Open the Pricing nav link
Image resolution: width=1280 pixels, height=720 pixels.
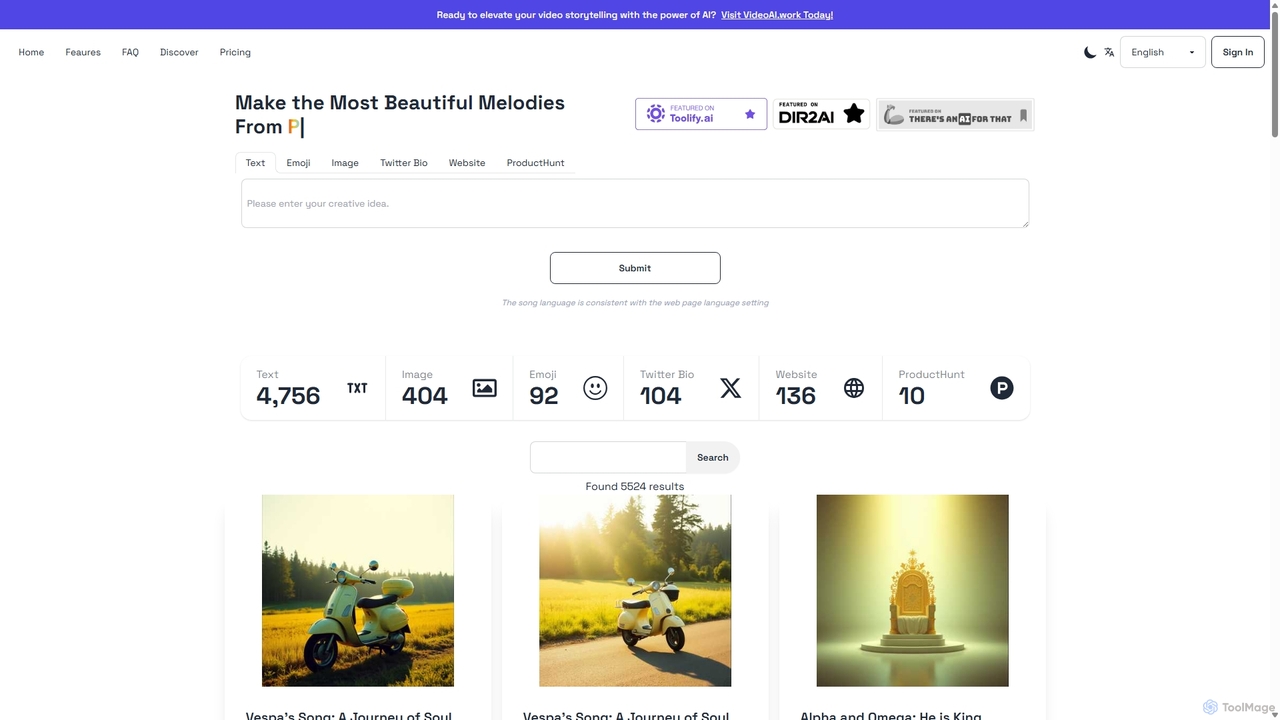(x=235, y=52)
